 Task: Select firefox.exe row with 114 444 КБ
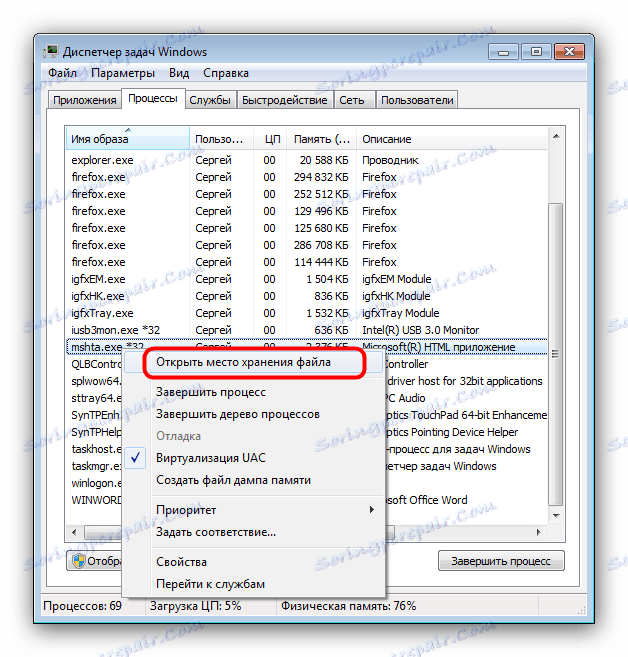(307, 262)
